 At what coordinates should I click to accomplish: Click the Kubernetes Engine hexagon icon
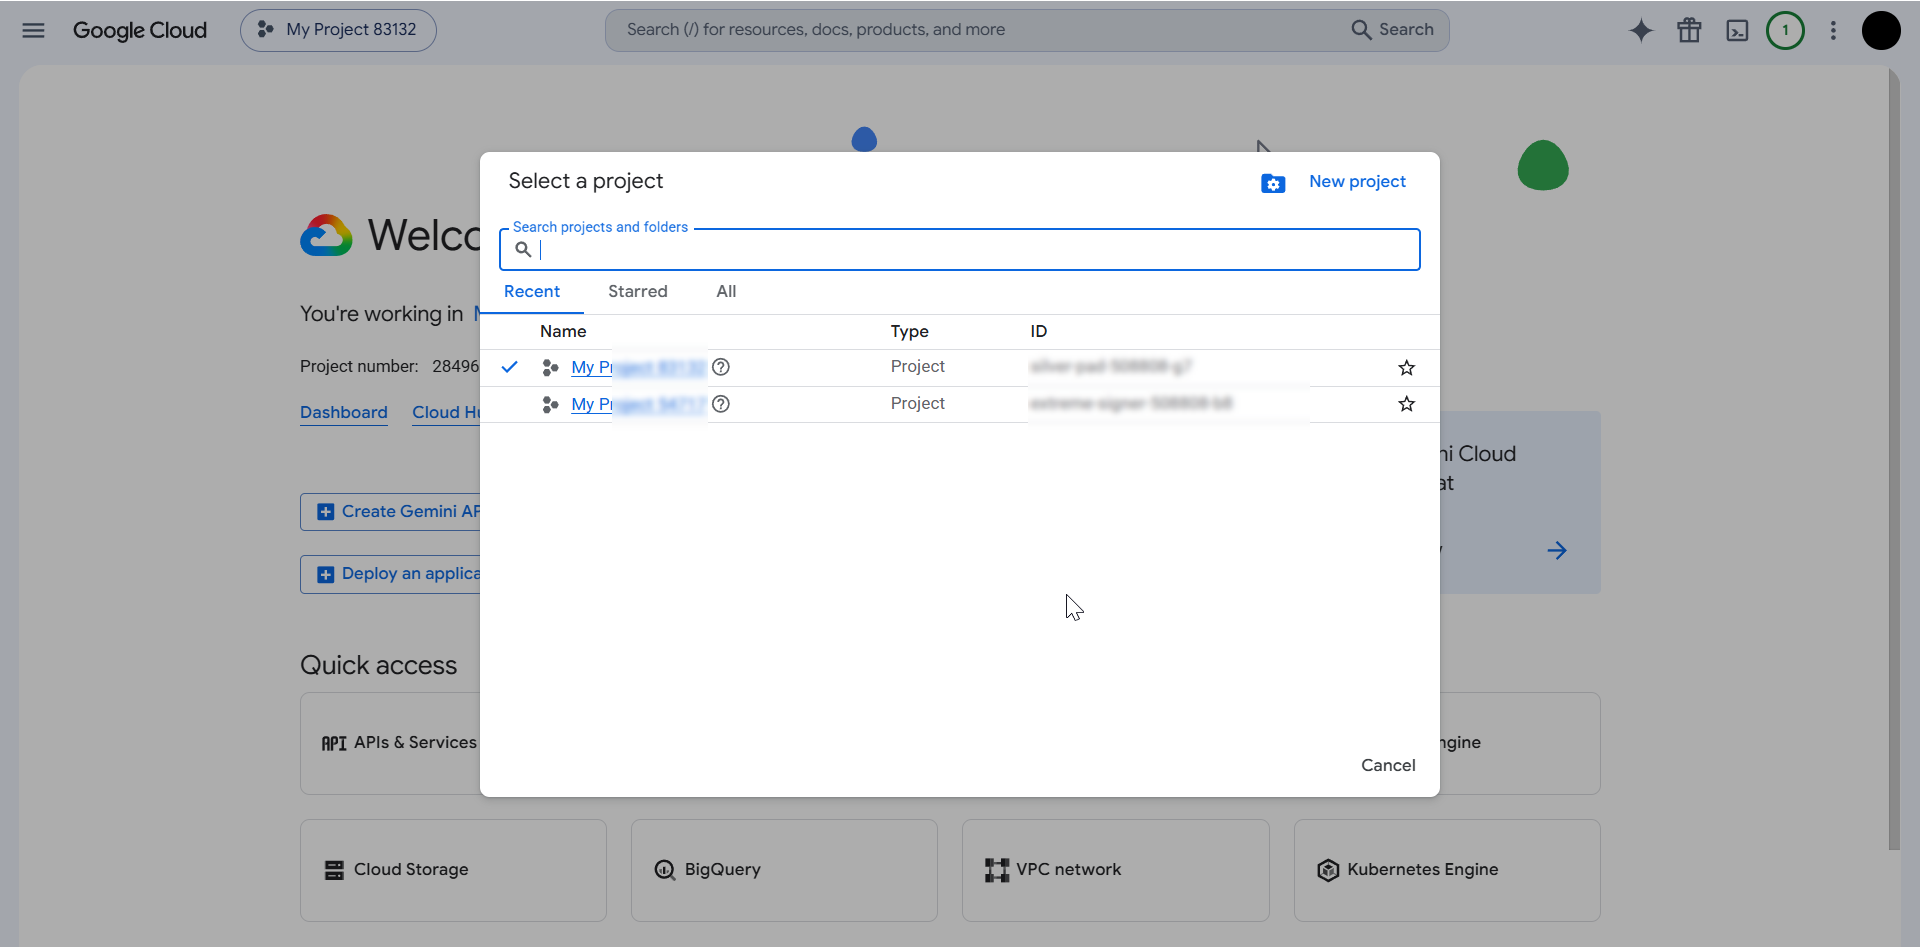[x=1328, y=870]
